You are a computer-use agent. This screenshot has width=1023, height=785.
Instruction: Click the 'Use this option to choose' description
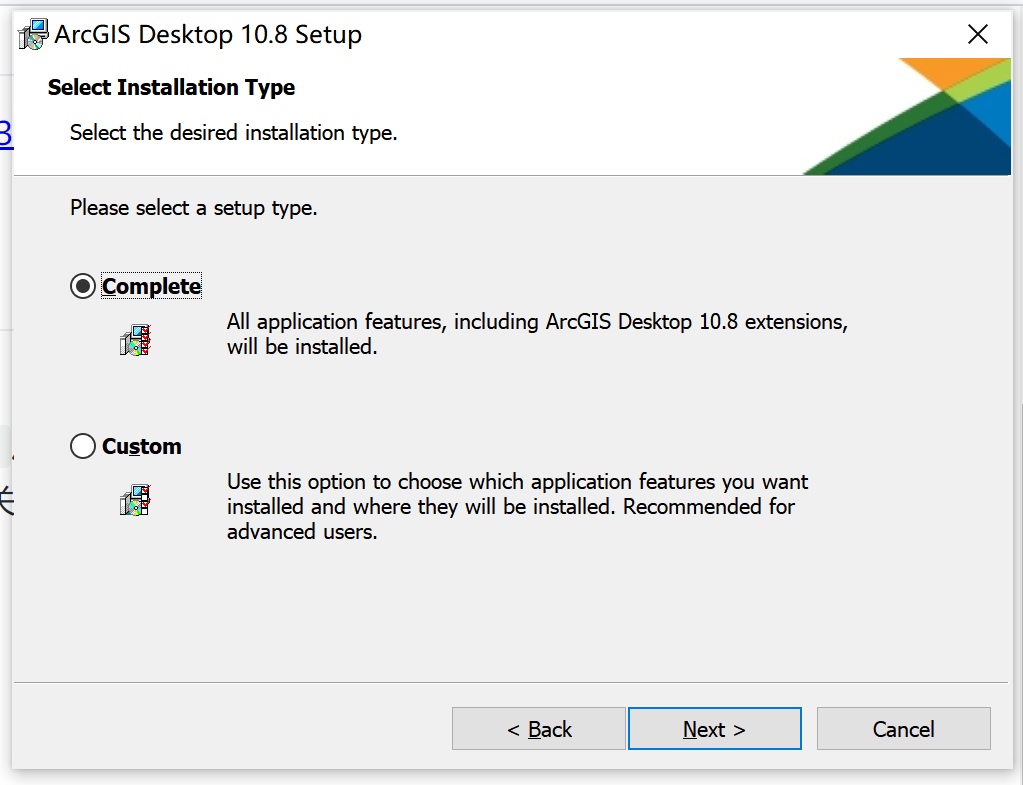[x=517, y=506]
